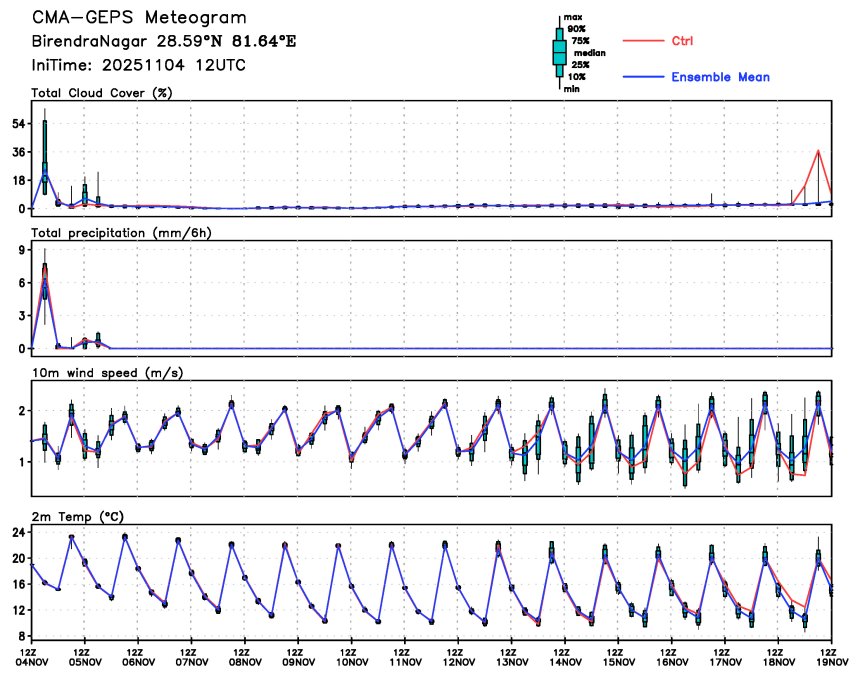The image size is (860, 678).
Task: Click the 12 tick on temperature axis
Action: point(19,610)
